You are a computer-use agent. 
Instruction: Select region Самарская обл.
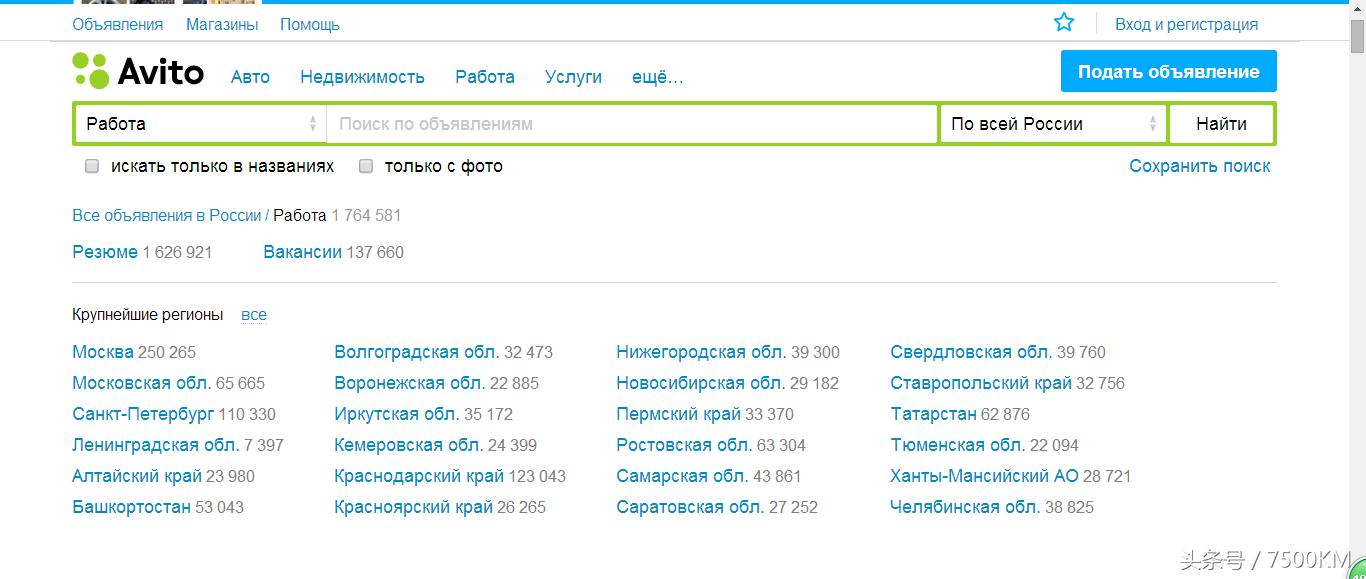coord(682,476)
